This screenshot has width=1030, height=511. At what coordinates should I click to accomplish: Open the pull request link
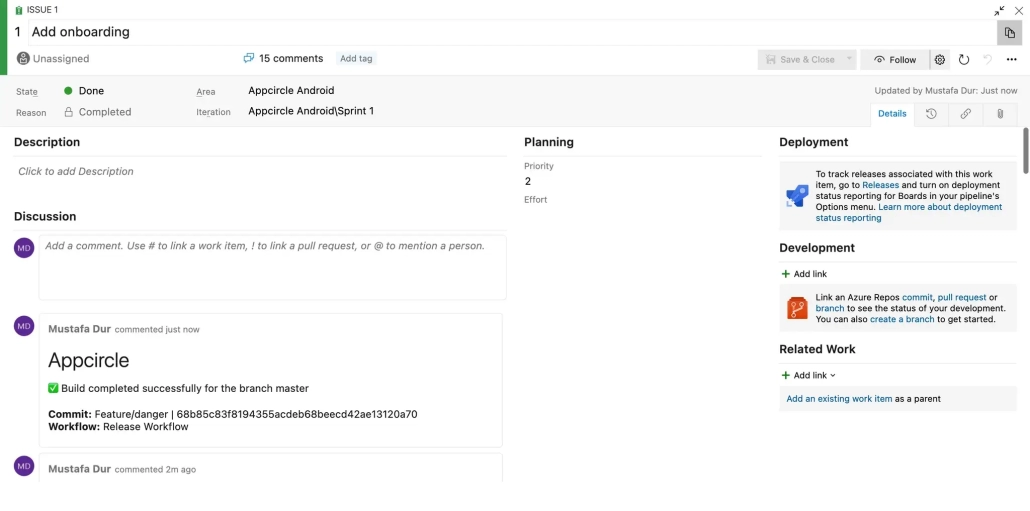pyautogui.click(x=962, y=297)
